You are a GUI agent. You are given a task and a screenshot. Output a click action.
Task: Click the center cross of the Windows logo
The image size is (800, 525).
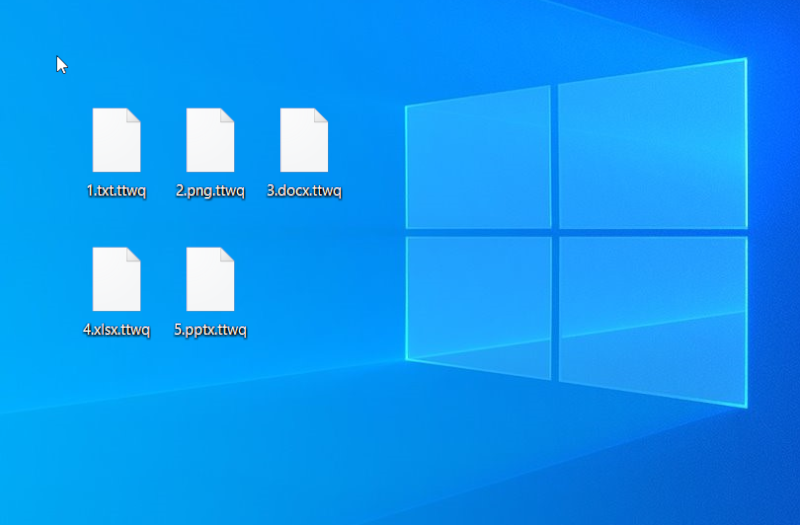(x=555, y=232)
